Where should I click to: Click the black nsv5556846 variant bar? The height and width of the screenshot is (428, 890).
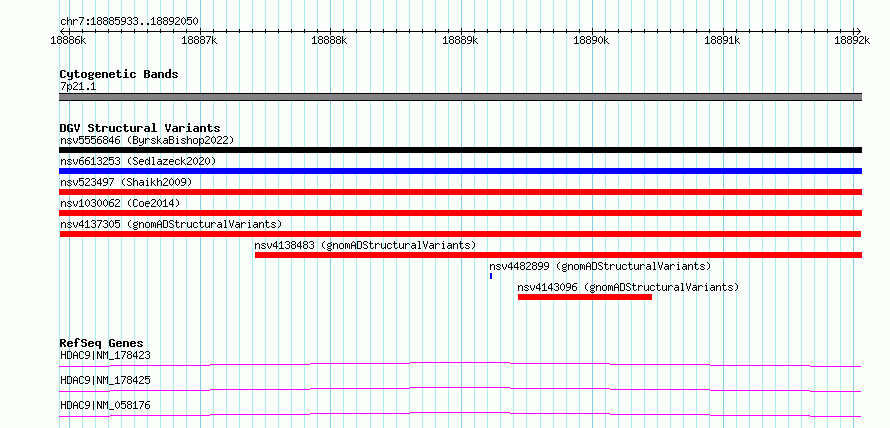coord(460,150)
